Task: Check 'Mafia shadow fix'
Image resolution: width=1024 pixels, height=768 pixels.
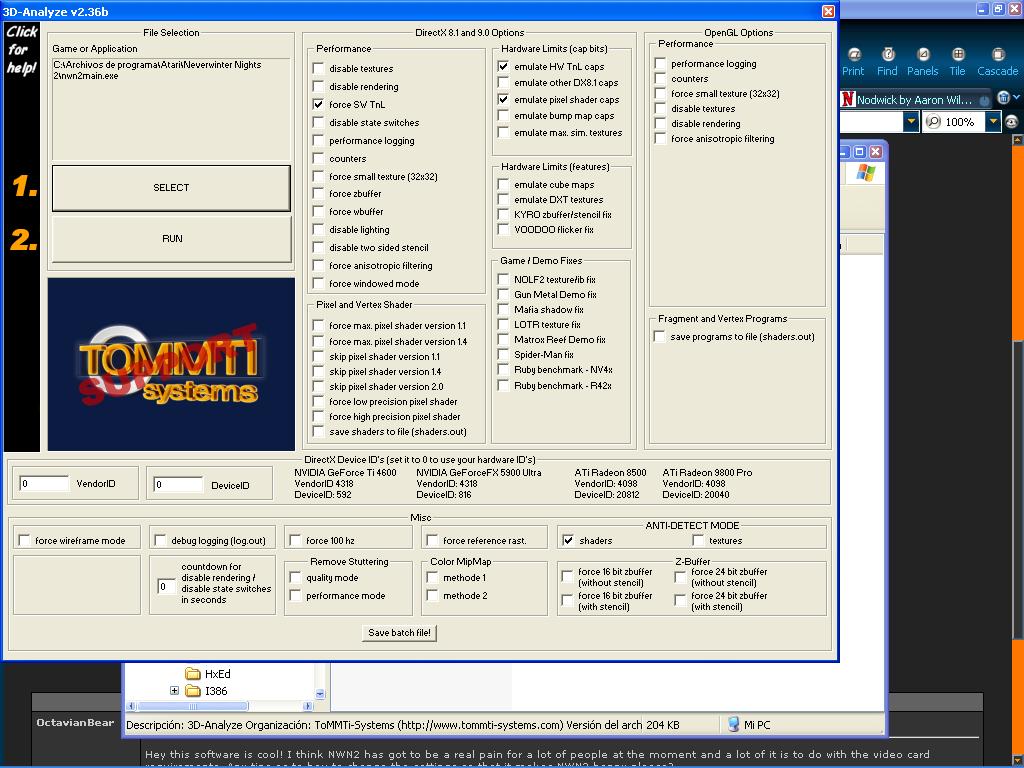Action: (504, 310)
